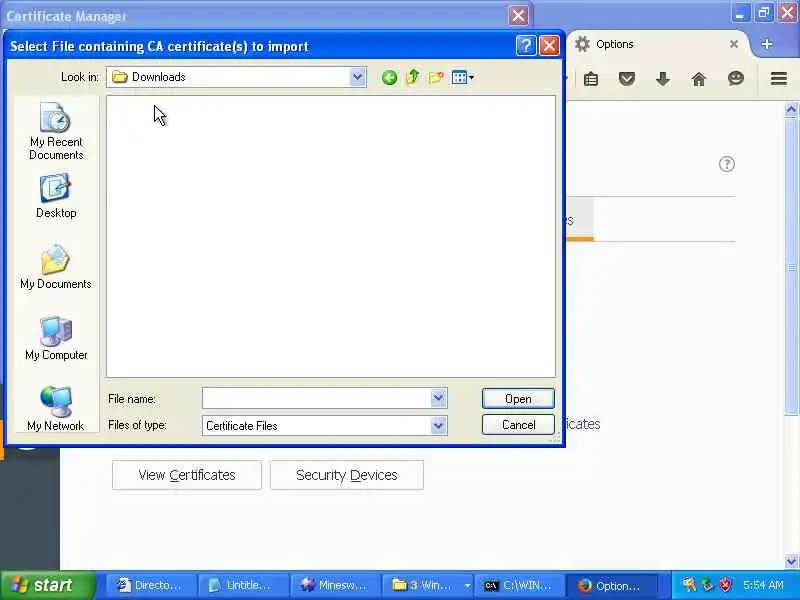Create a new folder in Downloads
This screenshot has width=800, height=600.
(x=436, y=78)
